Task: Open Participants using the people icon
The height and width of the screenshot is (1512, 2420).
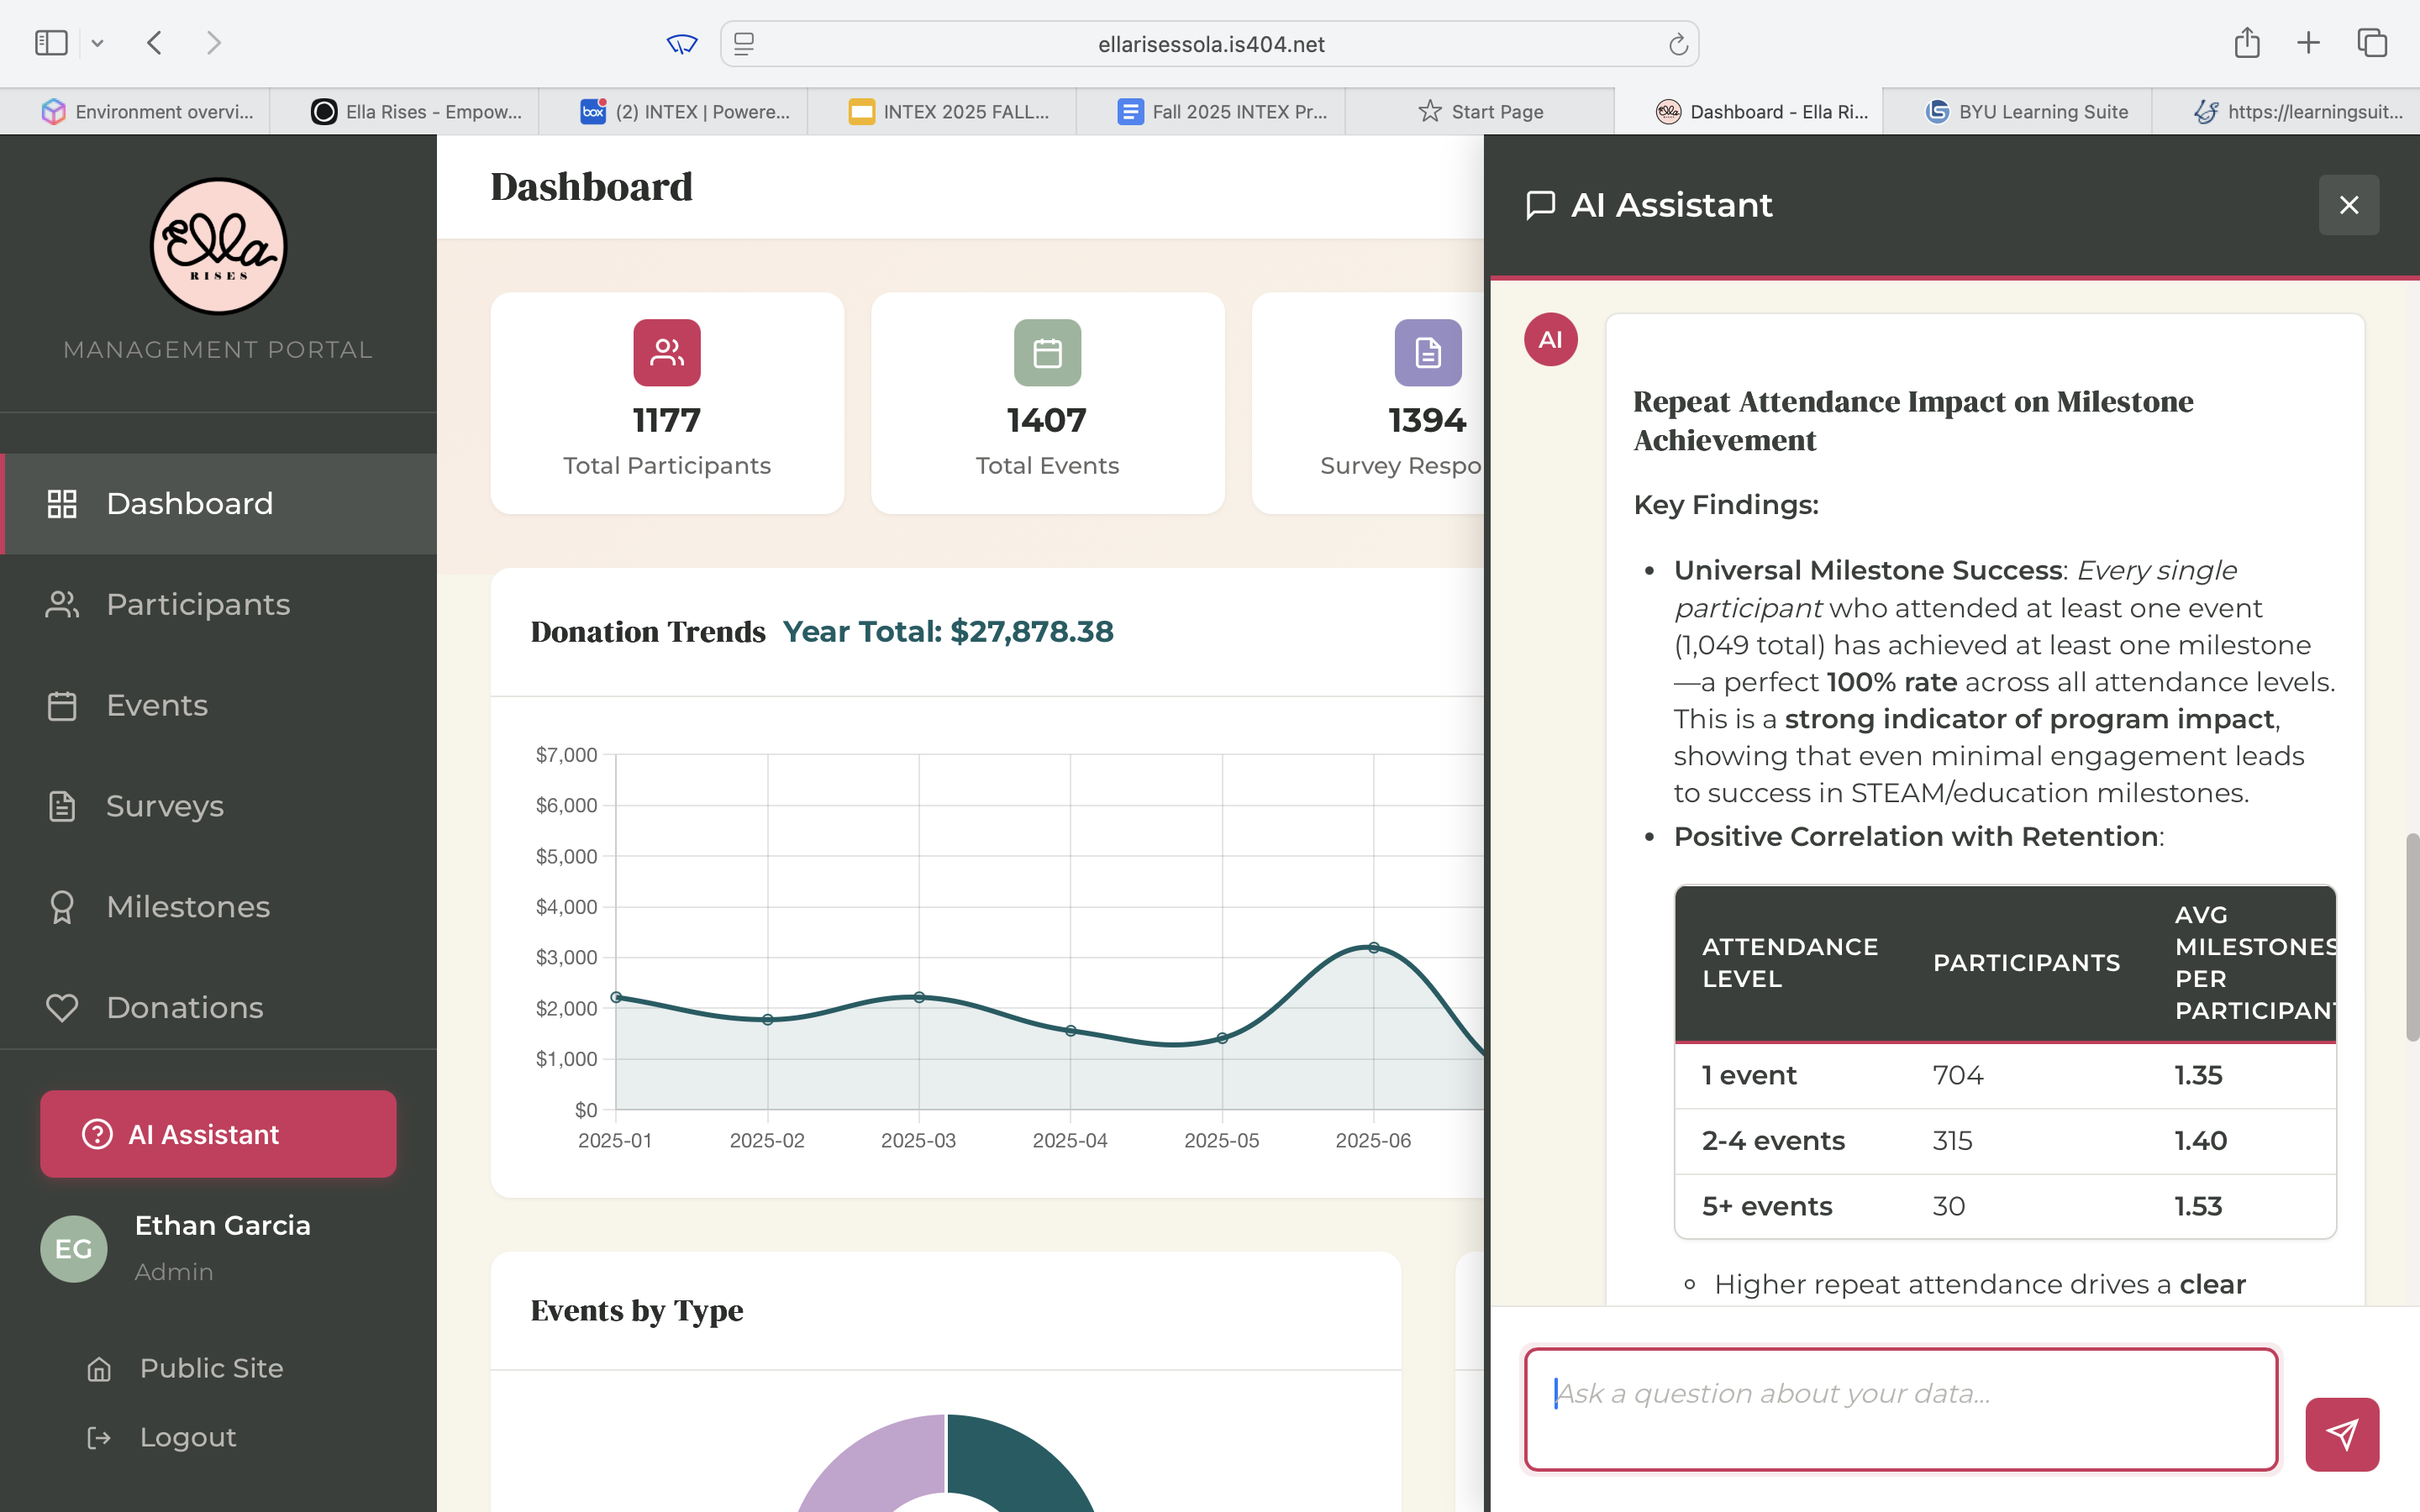Action: coord(62,604)
